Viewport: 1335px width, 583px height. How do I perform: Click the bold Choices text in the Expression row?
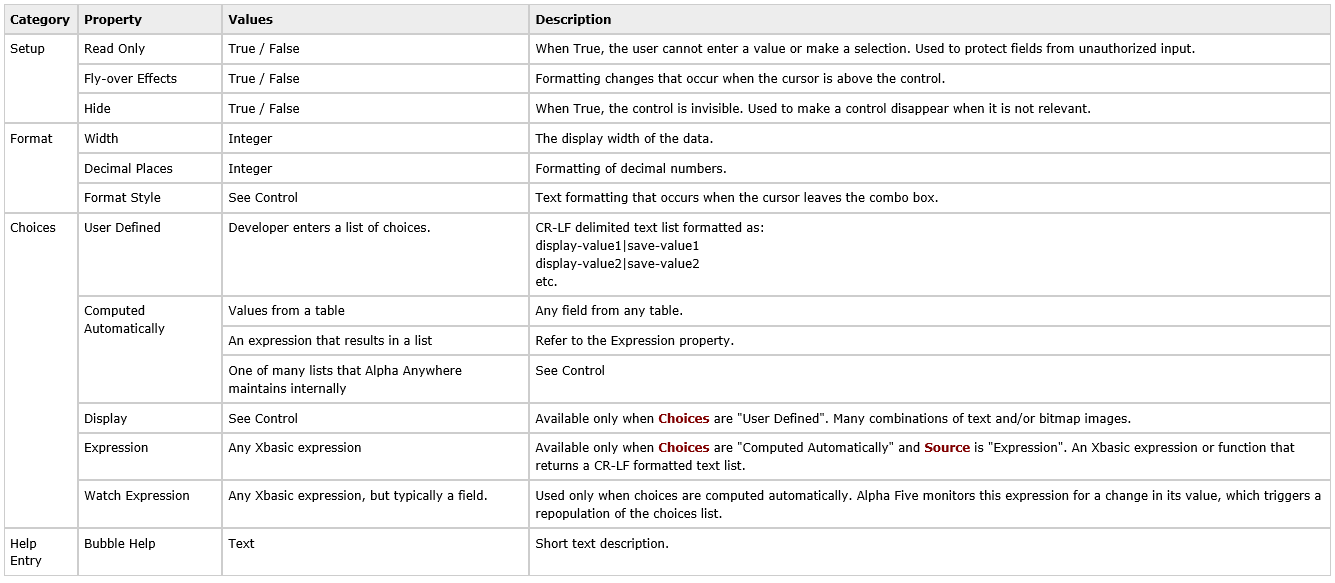click(x=684, y=448)
